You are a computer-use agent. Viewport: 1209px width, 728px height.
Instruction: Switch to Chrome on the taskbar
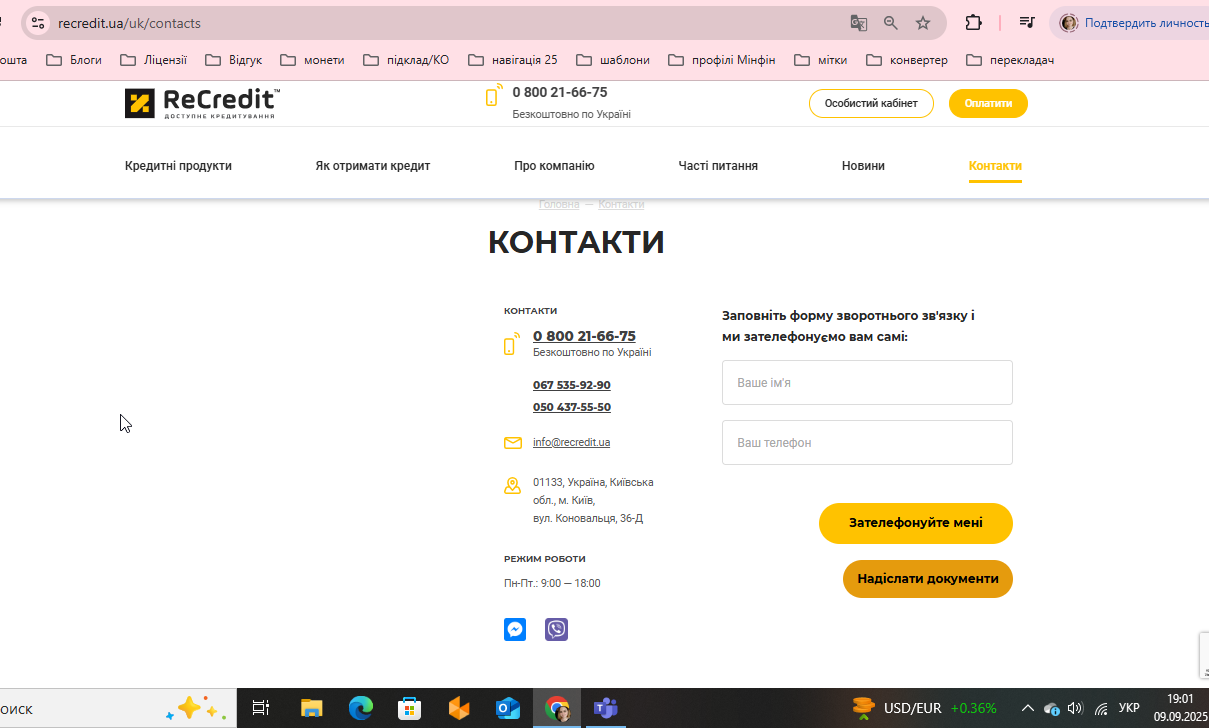557,708
